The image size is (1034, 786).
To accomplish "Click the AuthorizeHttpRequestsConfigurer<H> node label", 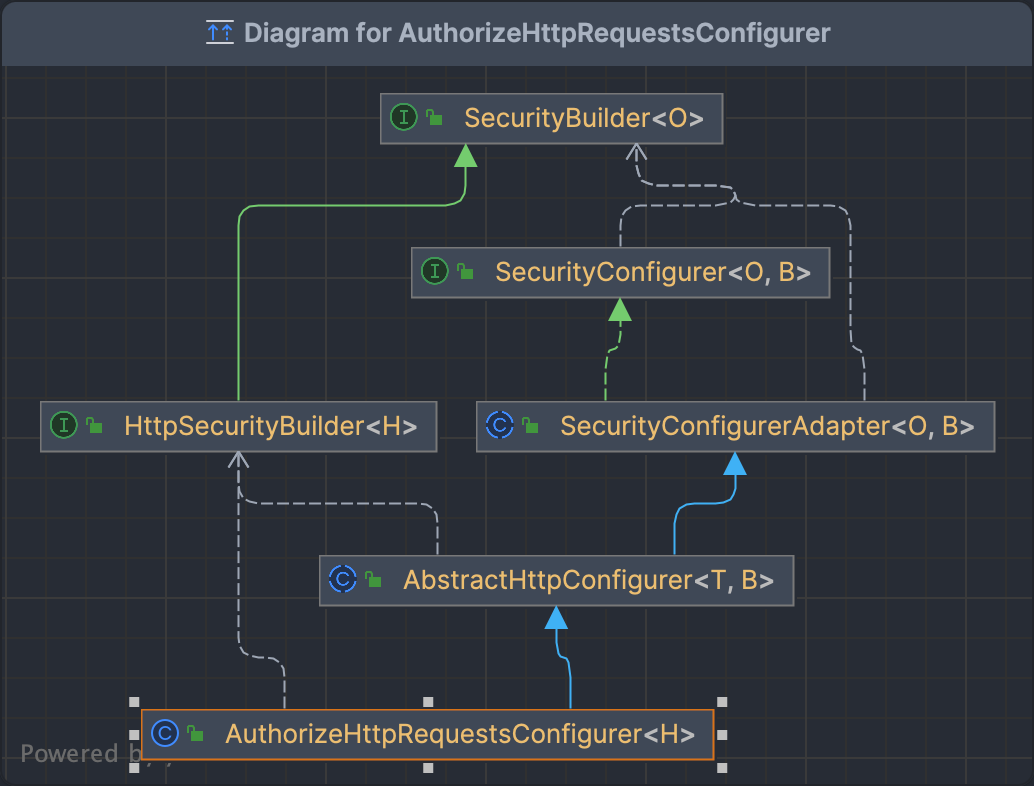I will click(x=460, y=734).
